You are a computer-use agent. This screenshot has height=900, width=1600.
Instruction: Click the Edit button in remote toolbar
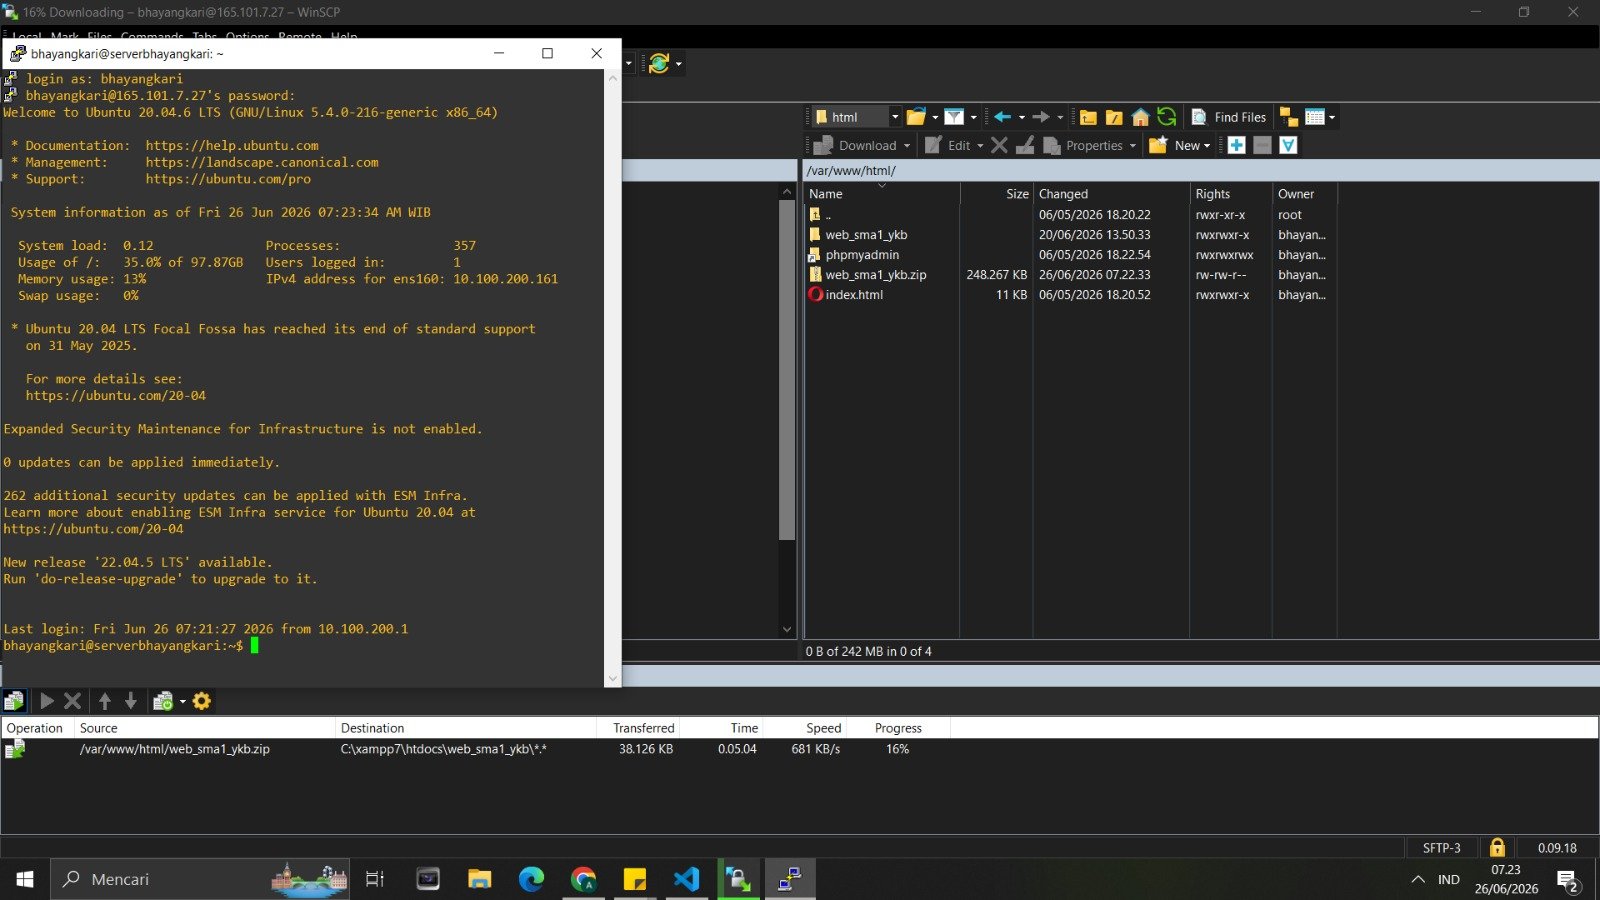pyautogui.click(x=948, y=145)
